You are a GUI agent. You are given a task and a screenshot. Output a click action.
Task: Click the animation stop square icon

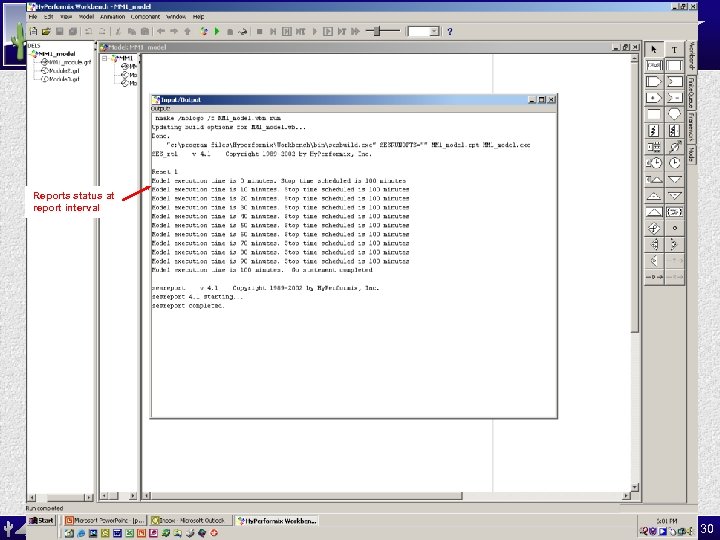pos(259,31)
